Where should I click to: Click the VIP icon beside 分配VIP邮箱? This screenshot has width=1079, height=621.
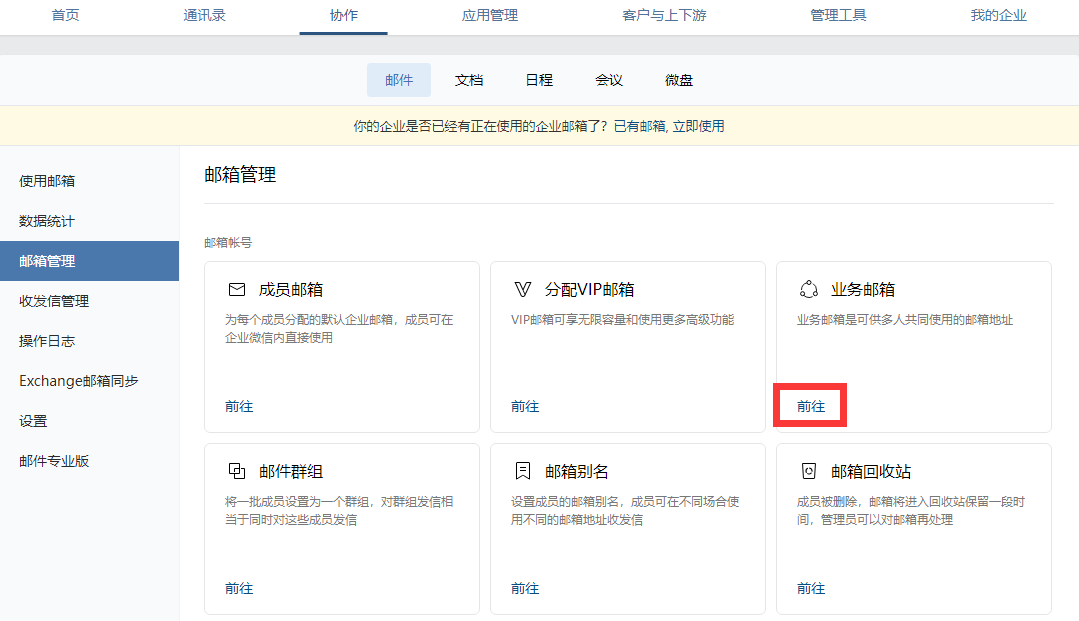(523, 290)
